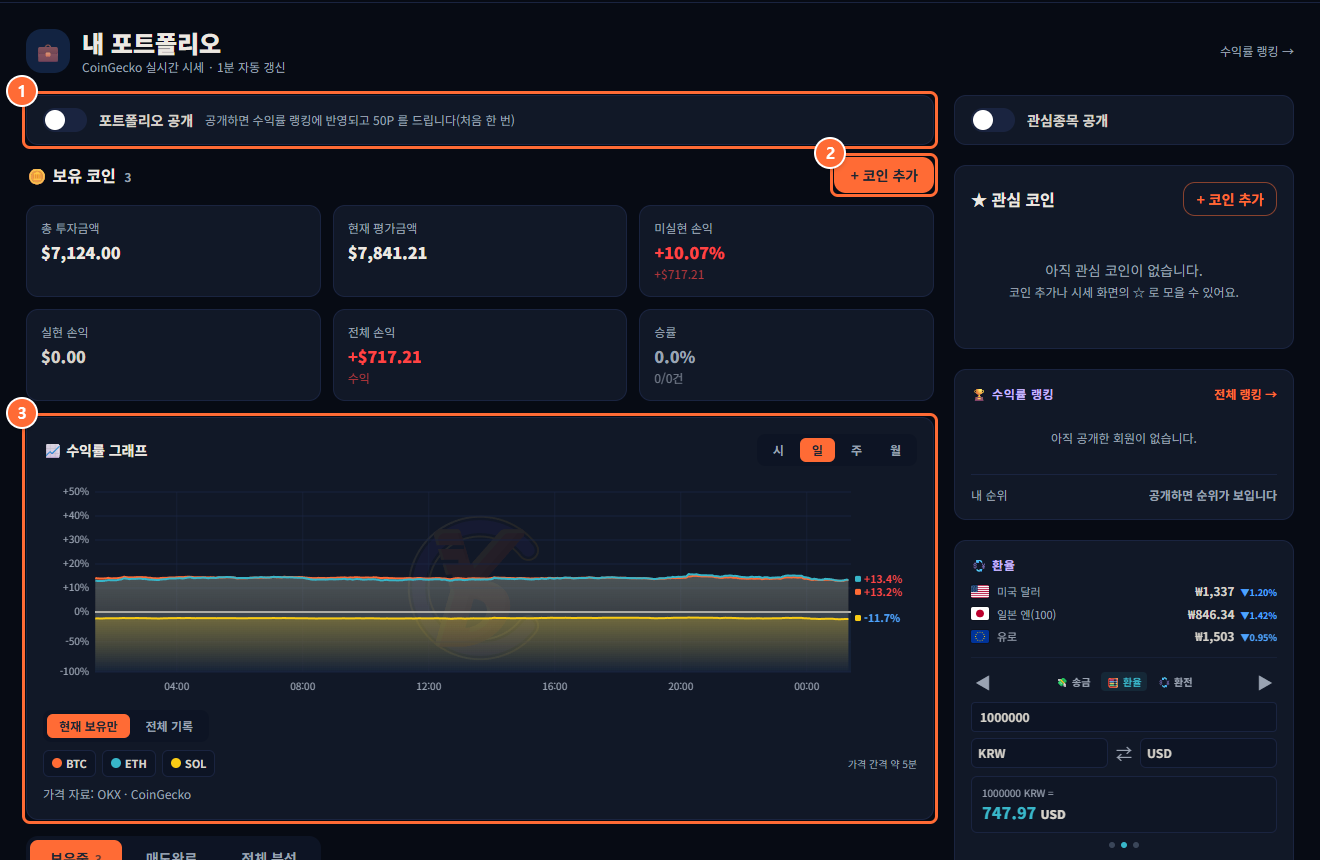1320x860 pixels.
Task: Click the first pagination dot below the converter
Action: click(x=1112, y=845)
